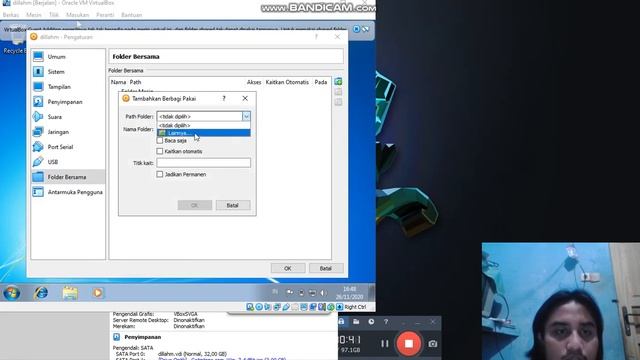Click the Pada column header
This screenshot has width=640, height=360.
[320, 82]
